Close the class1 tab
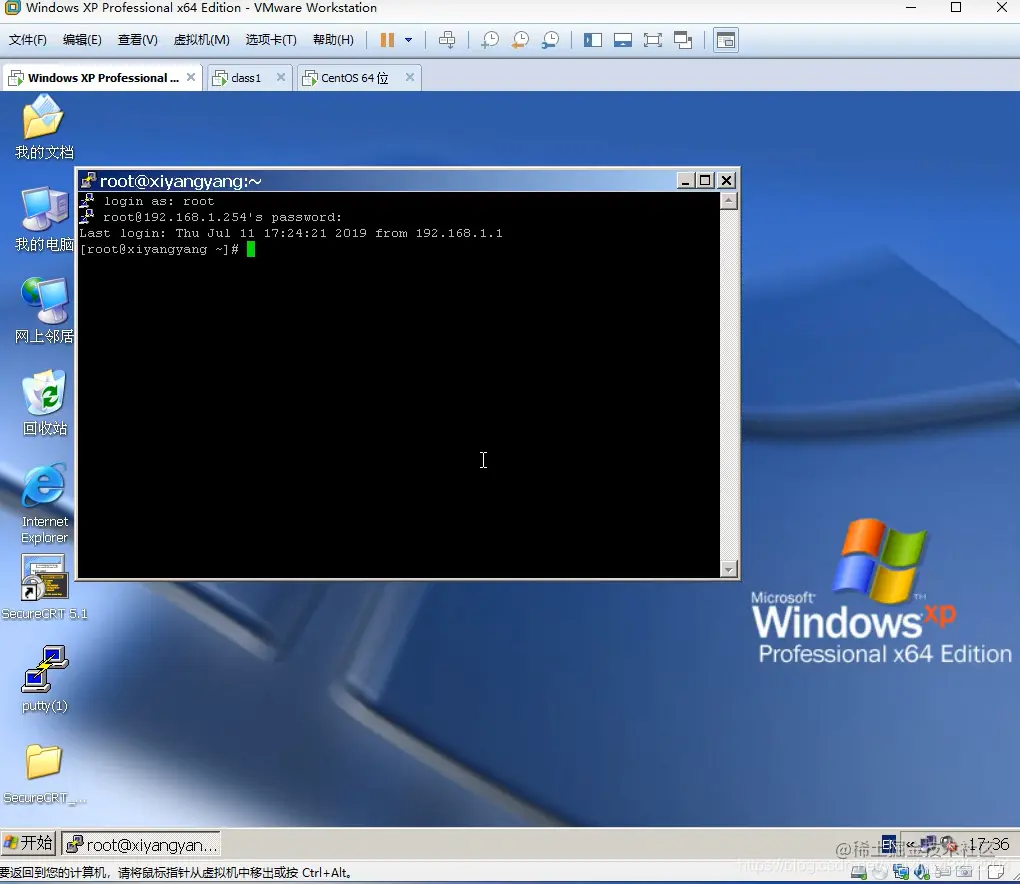 pos(280,77)
